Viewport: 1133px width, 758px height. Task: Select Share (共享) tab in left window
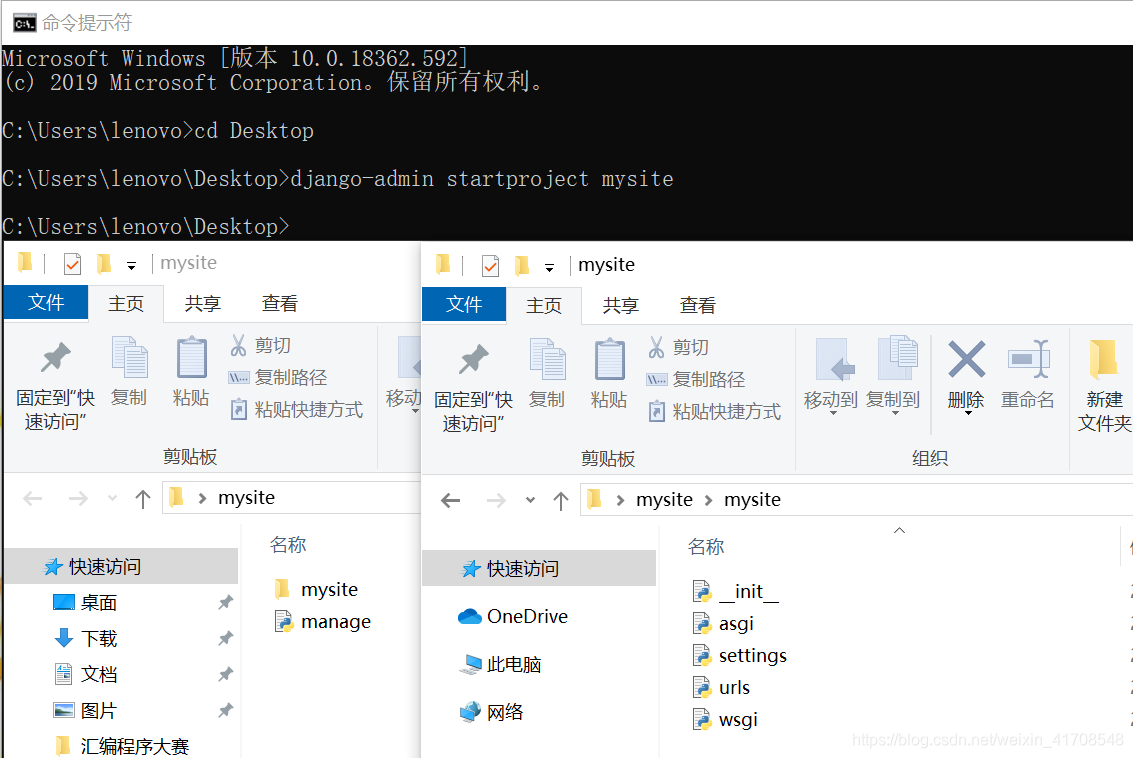pyautogui.click(x=202, y=303)
